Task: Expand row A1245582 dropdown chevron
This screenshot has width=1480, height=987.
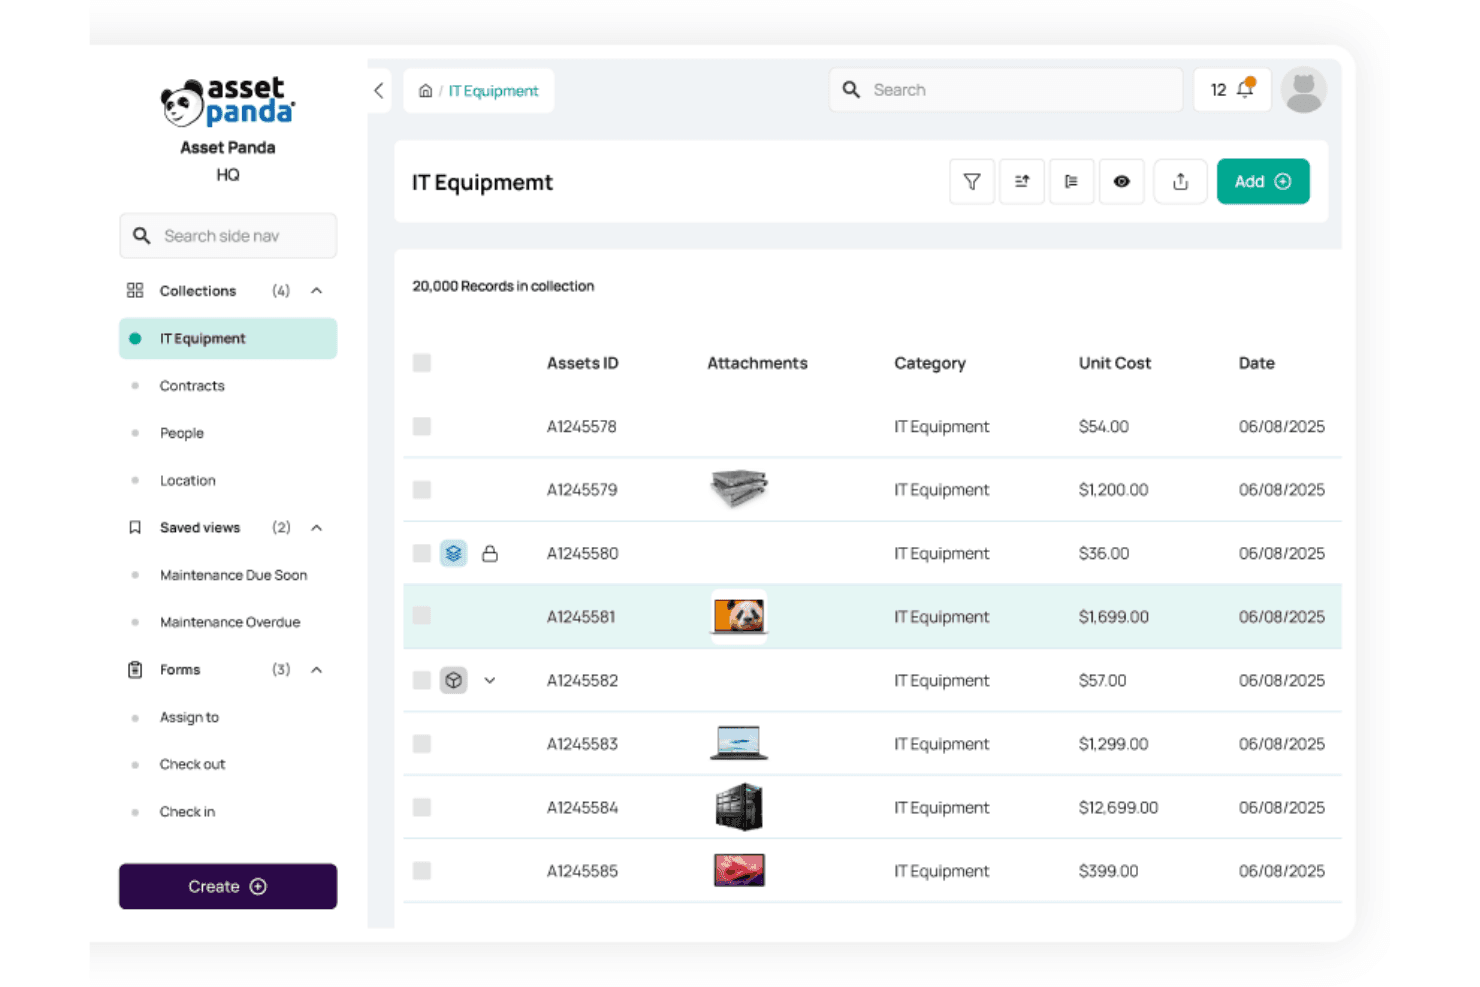Action: click(x=490, y=681)
